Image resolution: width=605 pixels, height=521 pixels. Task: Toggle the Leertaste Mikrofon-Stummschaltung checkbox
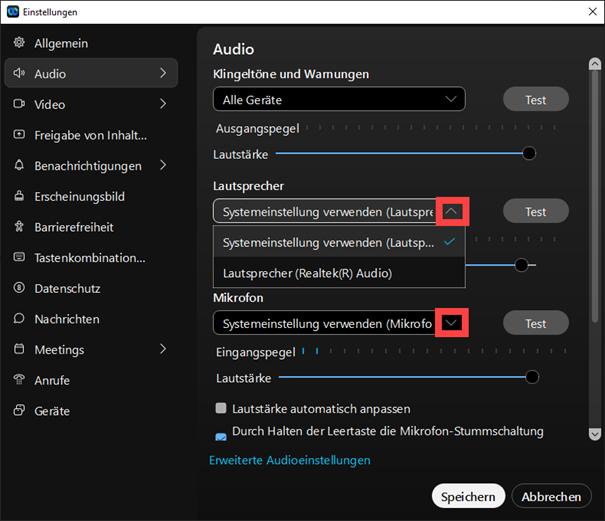tap(221, 436)
